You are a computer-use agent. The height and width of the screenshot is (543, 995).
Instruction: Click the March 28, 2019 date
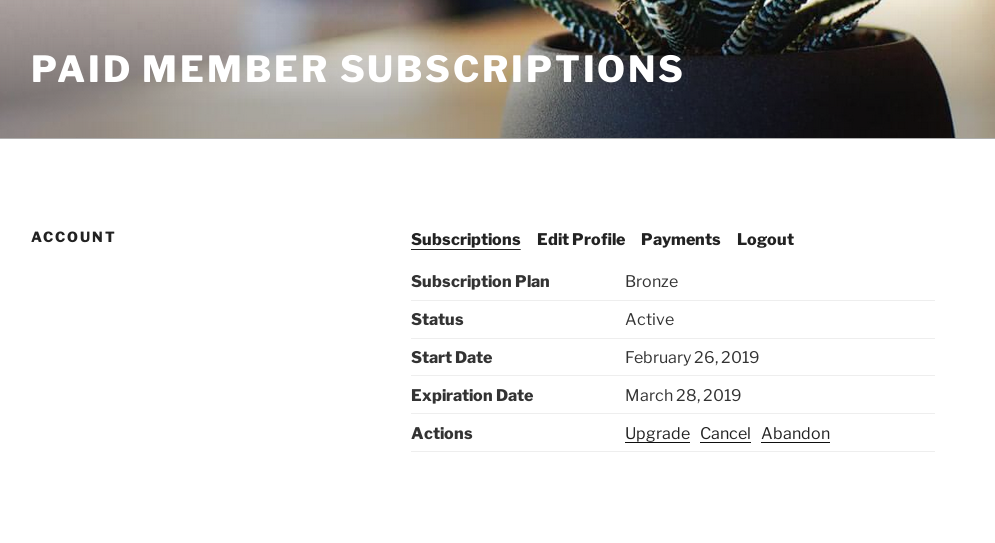[x=683, y=395]
